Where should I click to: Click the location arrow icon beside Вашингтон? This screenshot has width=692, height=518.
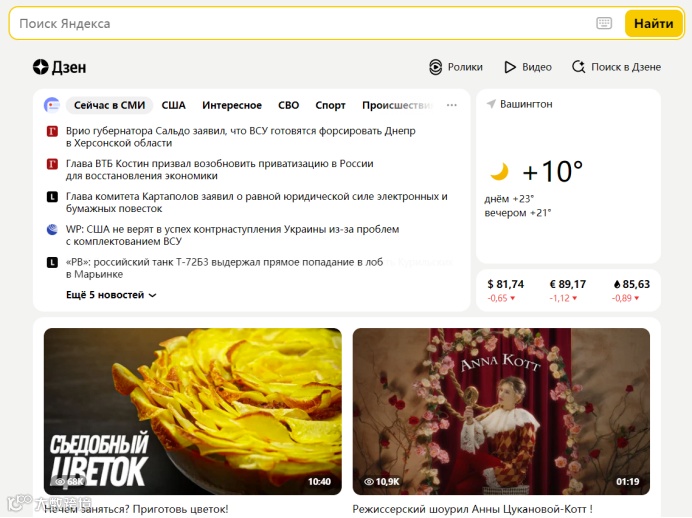coord(491,104)
